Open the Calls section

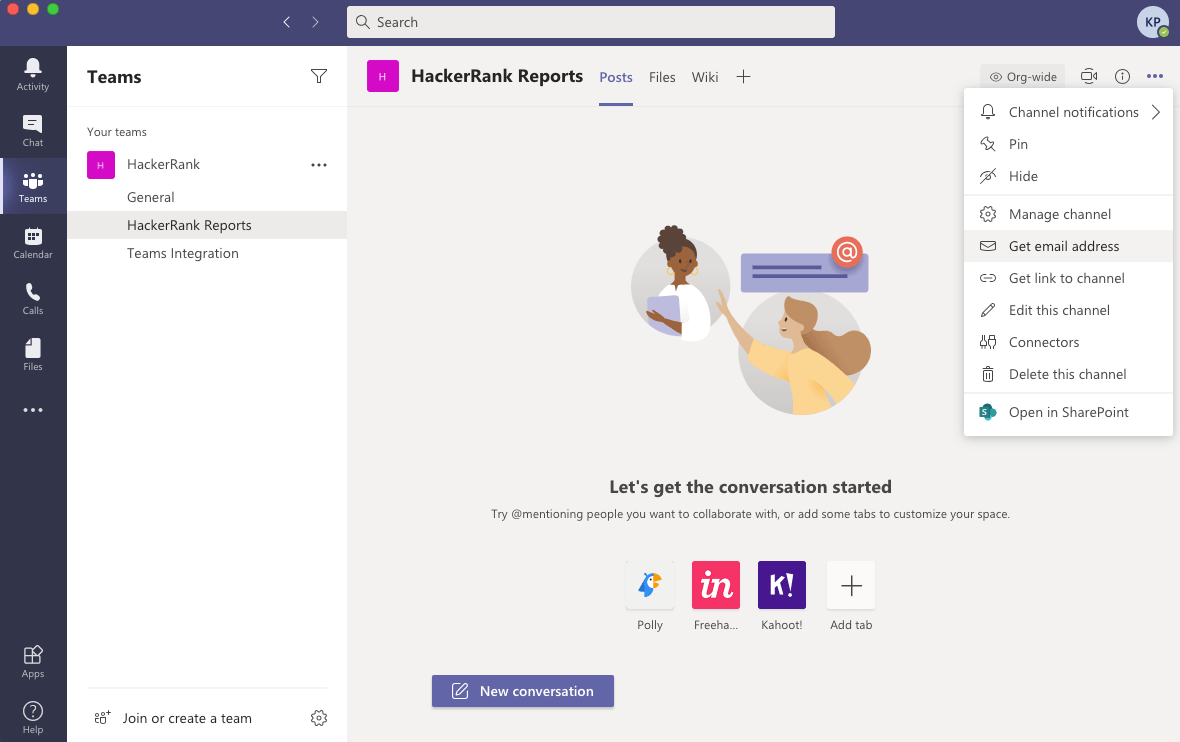[x=33, y=299]
